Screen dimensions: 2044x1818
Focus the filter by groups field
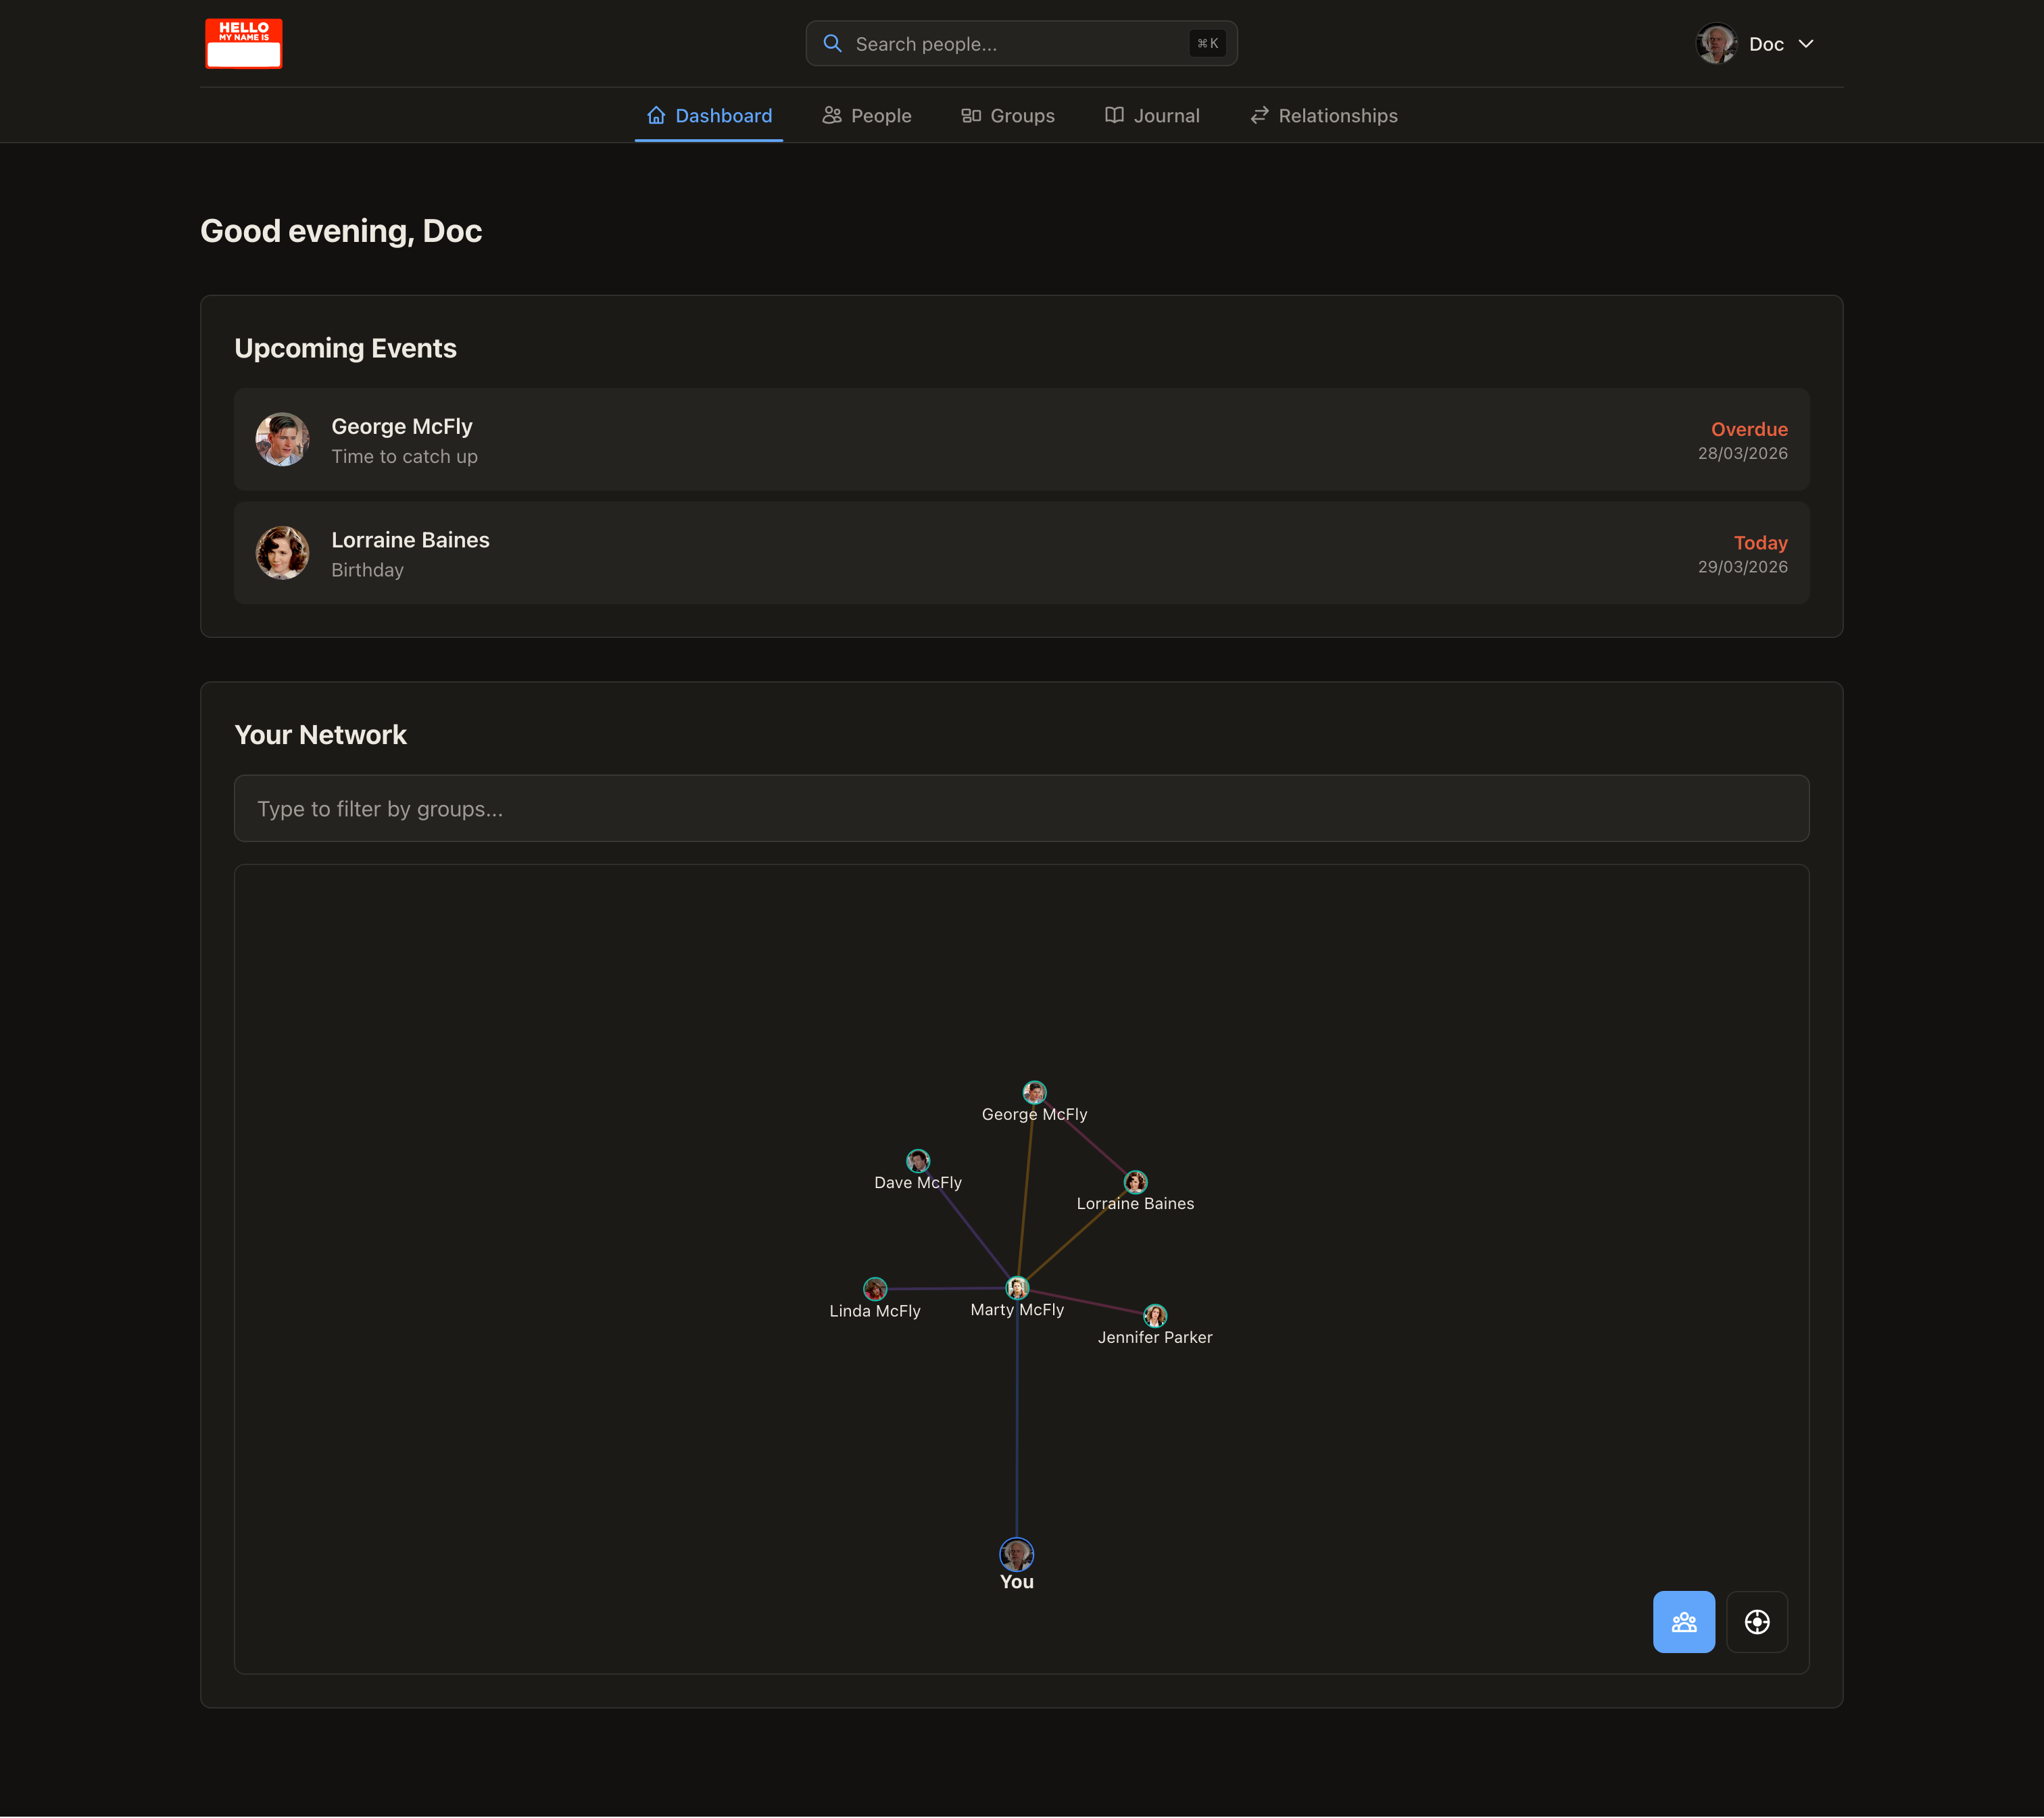pos(1021,808)
